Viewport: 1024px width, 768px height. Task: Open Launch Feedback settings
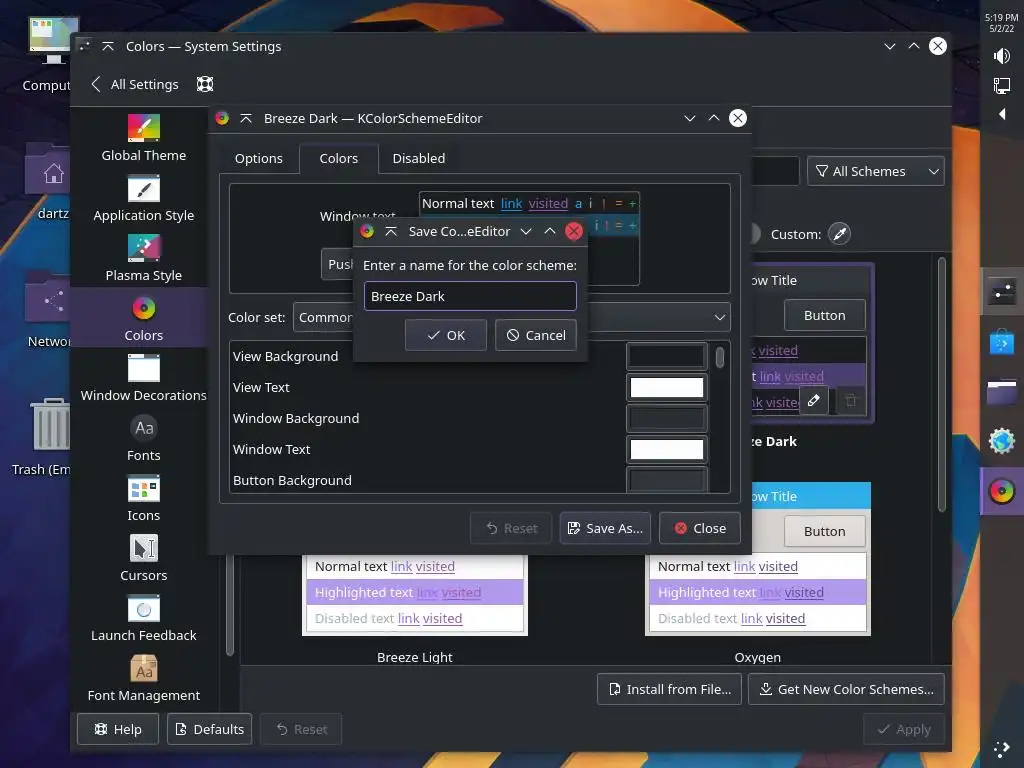(144, 618)
